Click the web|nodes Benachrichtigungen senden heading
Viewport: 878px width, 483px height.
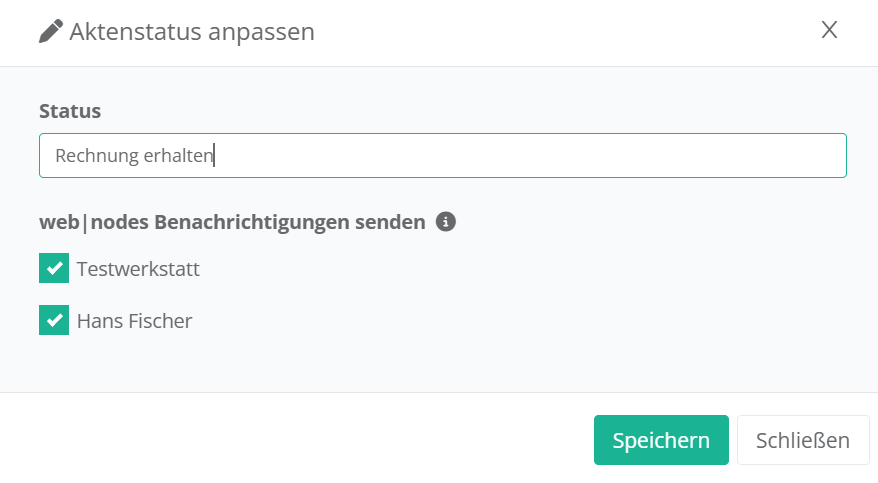pyautogui.click(x=232, y=222)
